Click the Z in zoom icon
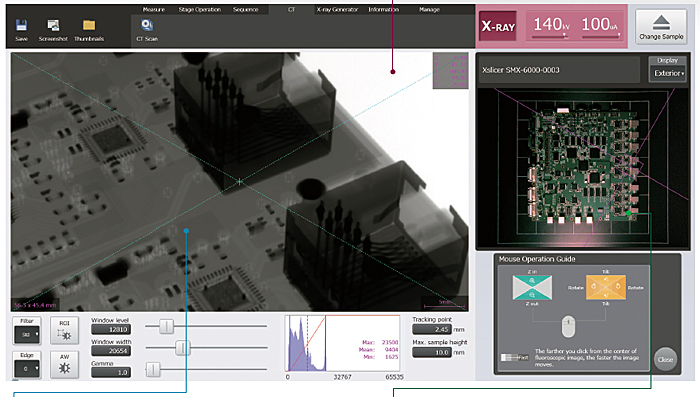 coord(532,281)
